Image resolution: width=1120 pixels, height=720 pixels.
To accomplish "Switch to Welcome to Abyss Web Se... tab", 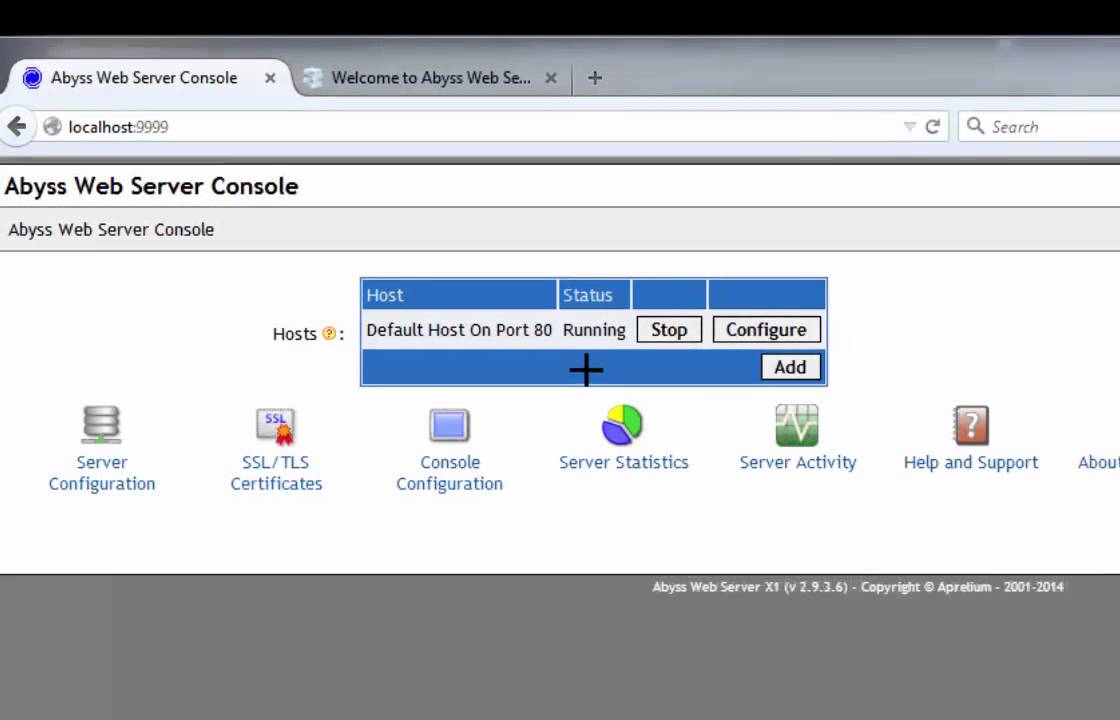I will point(431,78).
